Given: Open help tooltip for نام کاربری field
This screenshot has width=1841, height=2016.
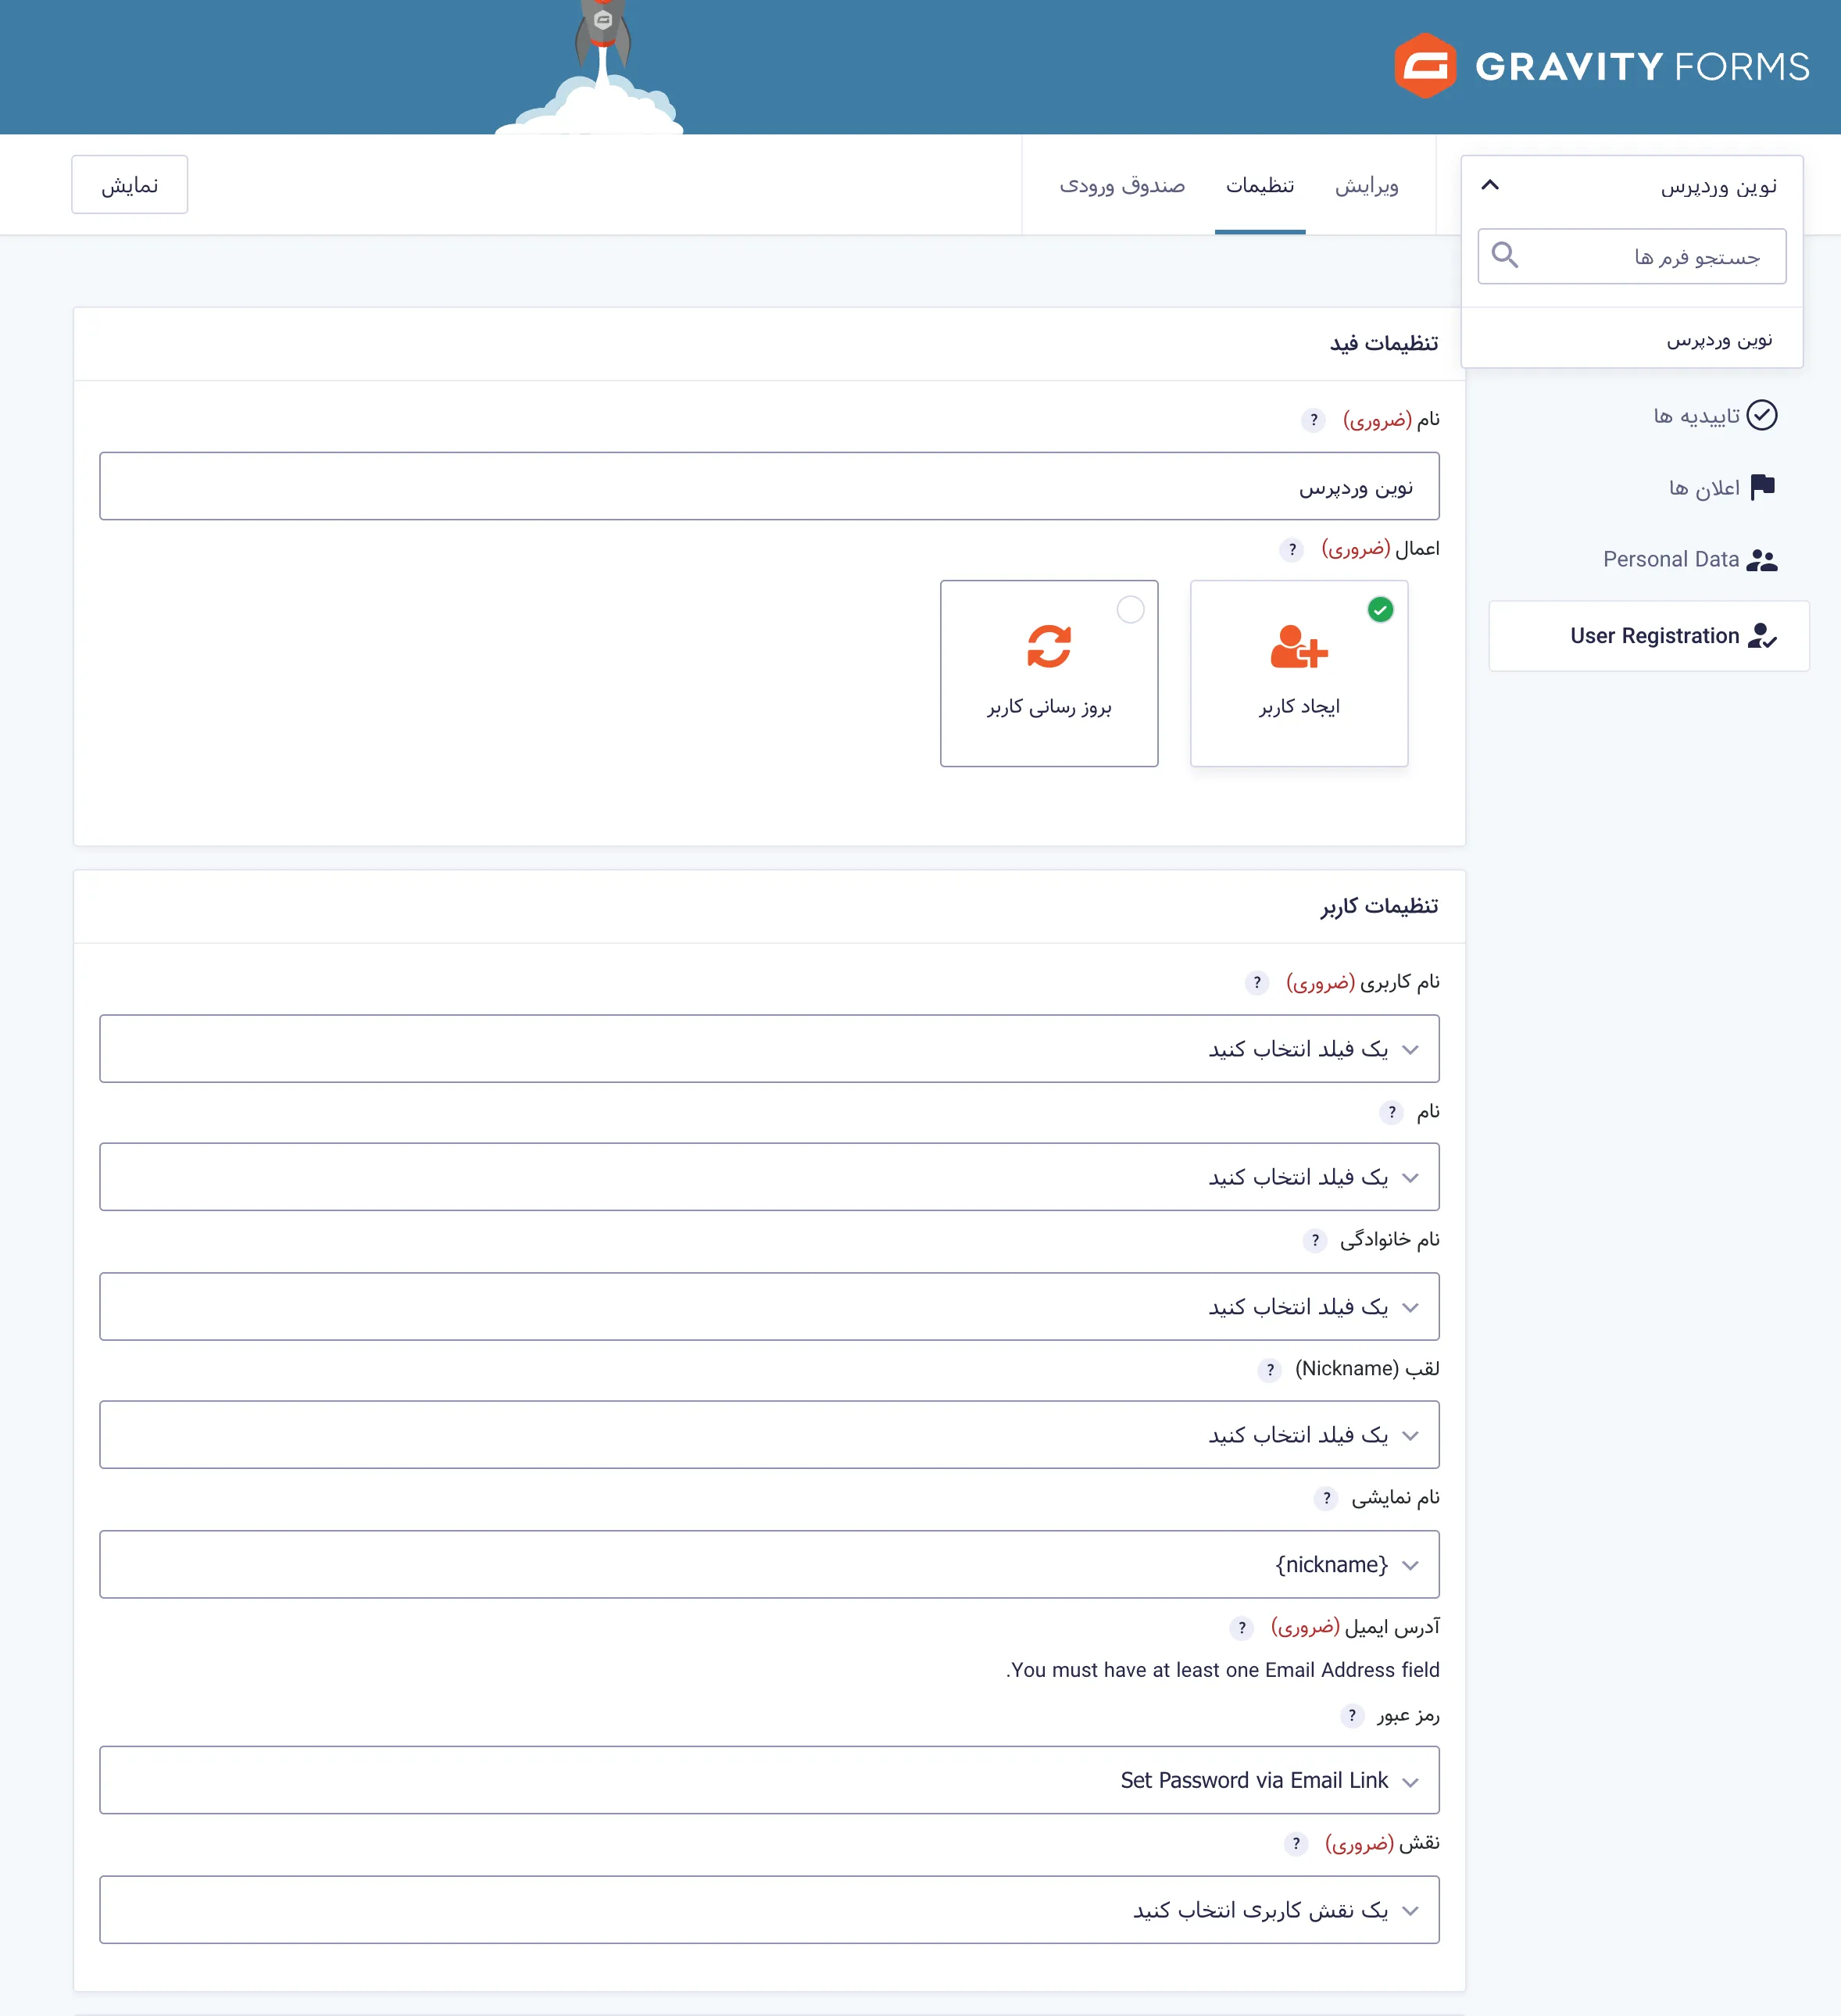Looking at the screenshot, I should coord(1257,983).
